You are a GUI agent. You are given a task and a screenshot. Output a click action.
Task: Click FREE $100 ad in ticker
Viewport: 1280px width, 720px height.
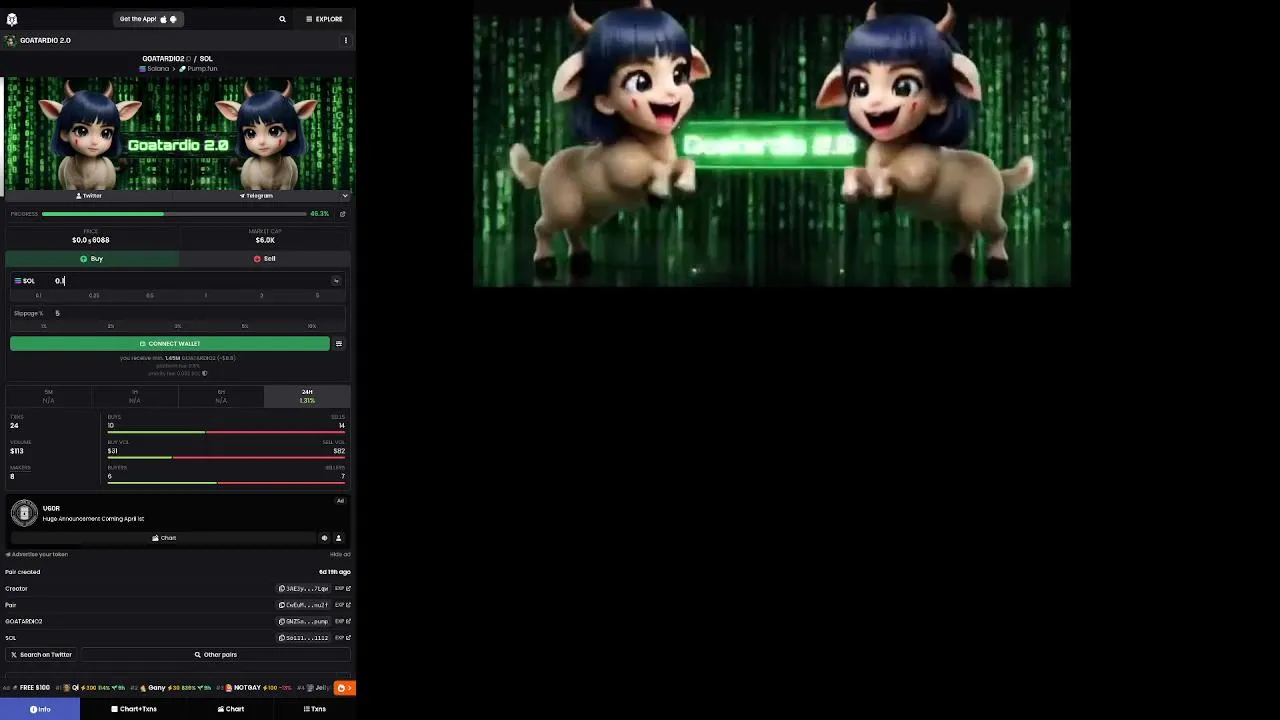click(29, 688)
